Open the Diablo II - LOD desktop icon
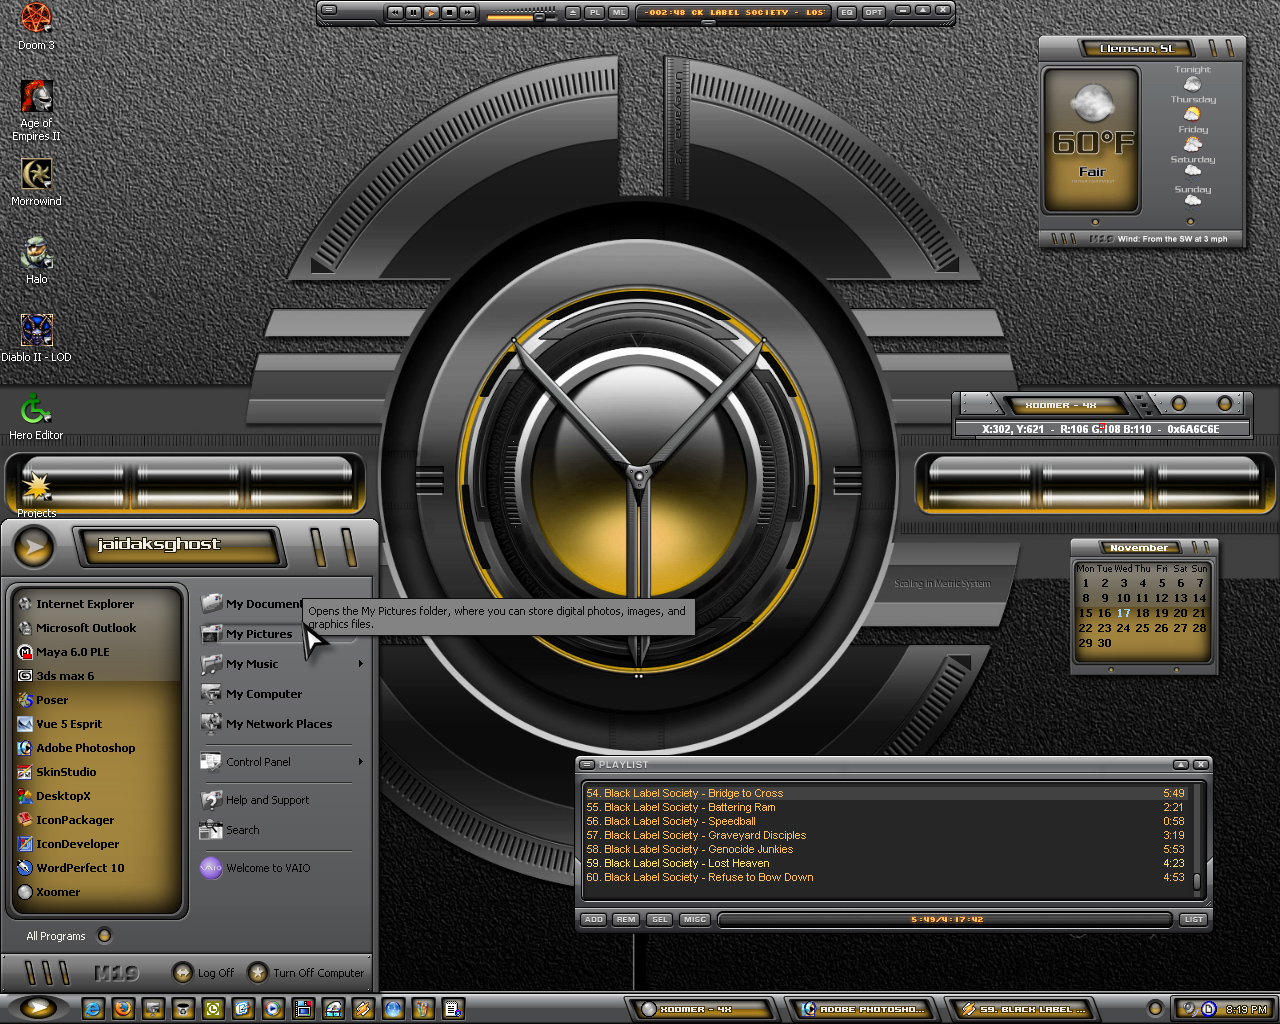Screen dimensions: 1280x1024 [x=36, y=337]
